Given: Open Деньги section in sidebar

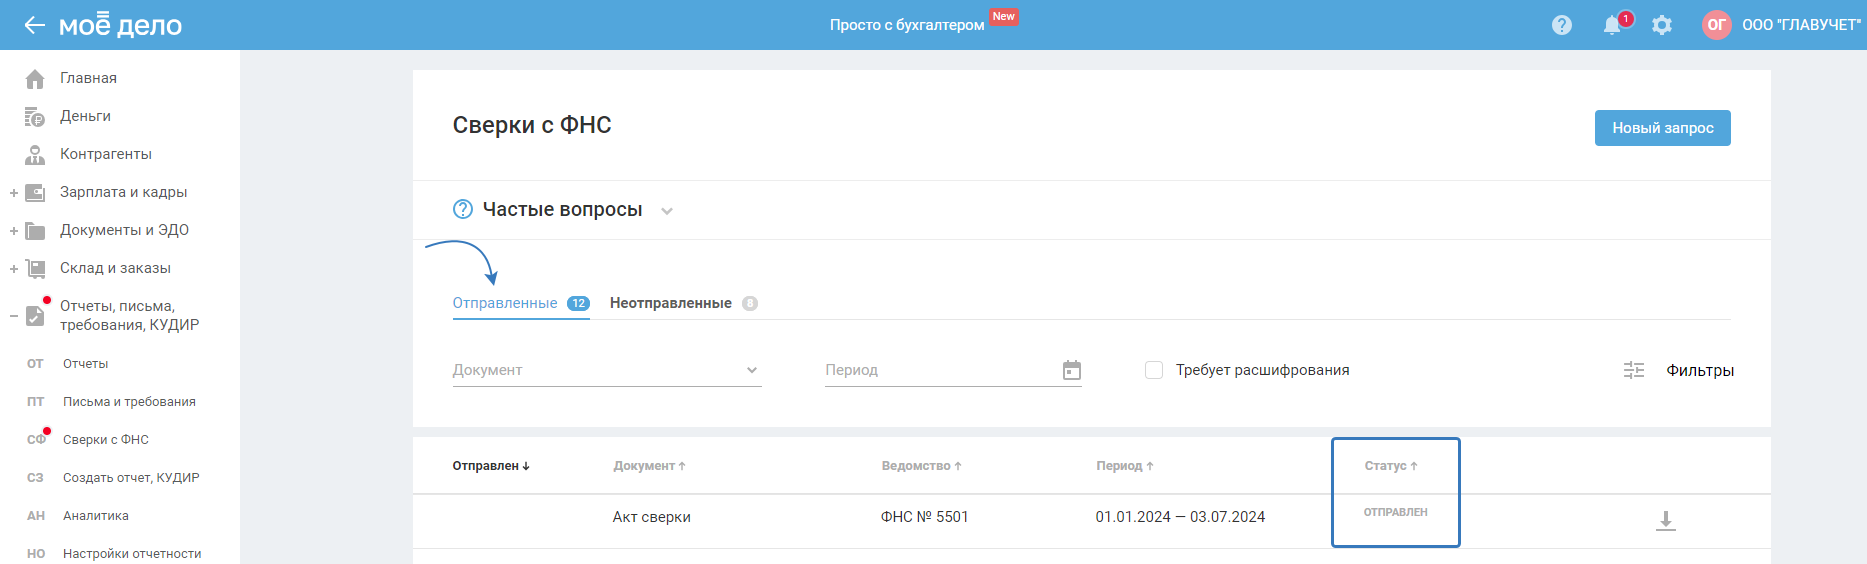Looking at the screenshot, I should [x=85, y=116].
